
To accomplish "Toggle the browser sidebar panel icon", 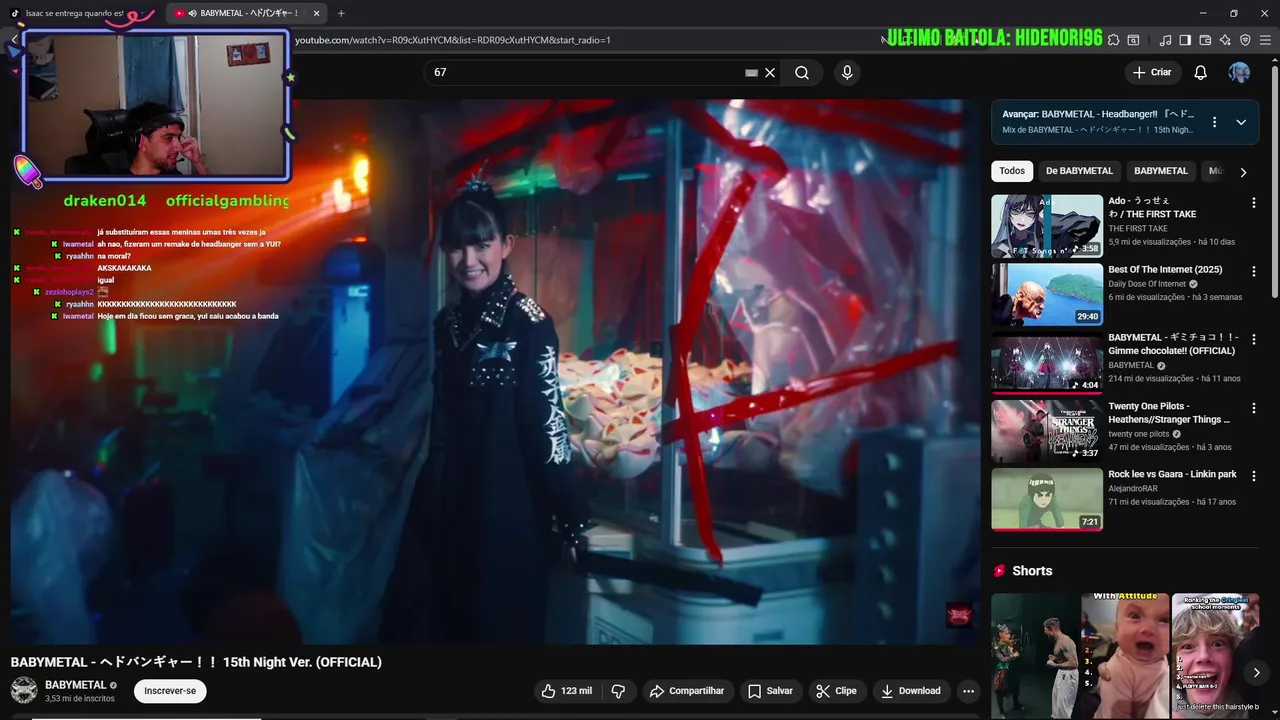I will [x=1185, y=40].
